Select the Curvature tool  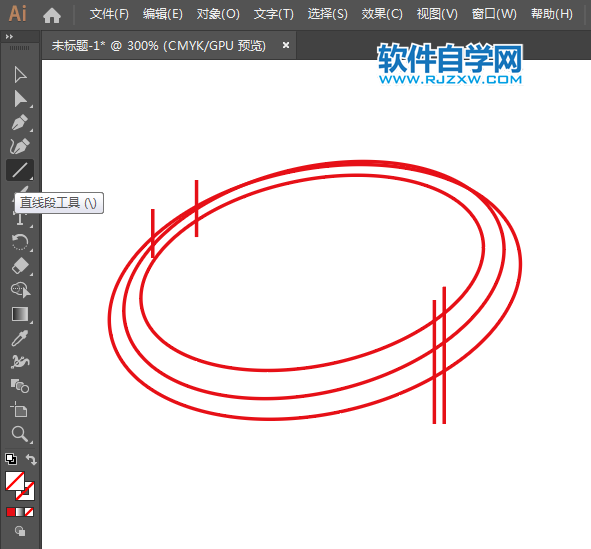tap(20, 146)
